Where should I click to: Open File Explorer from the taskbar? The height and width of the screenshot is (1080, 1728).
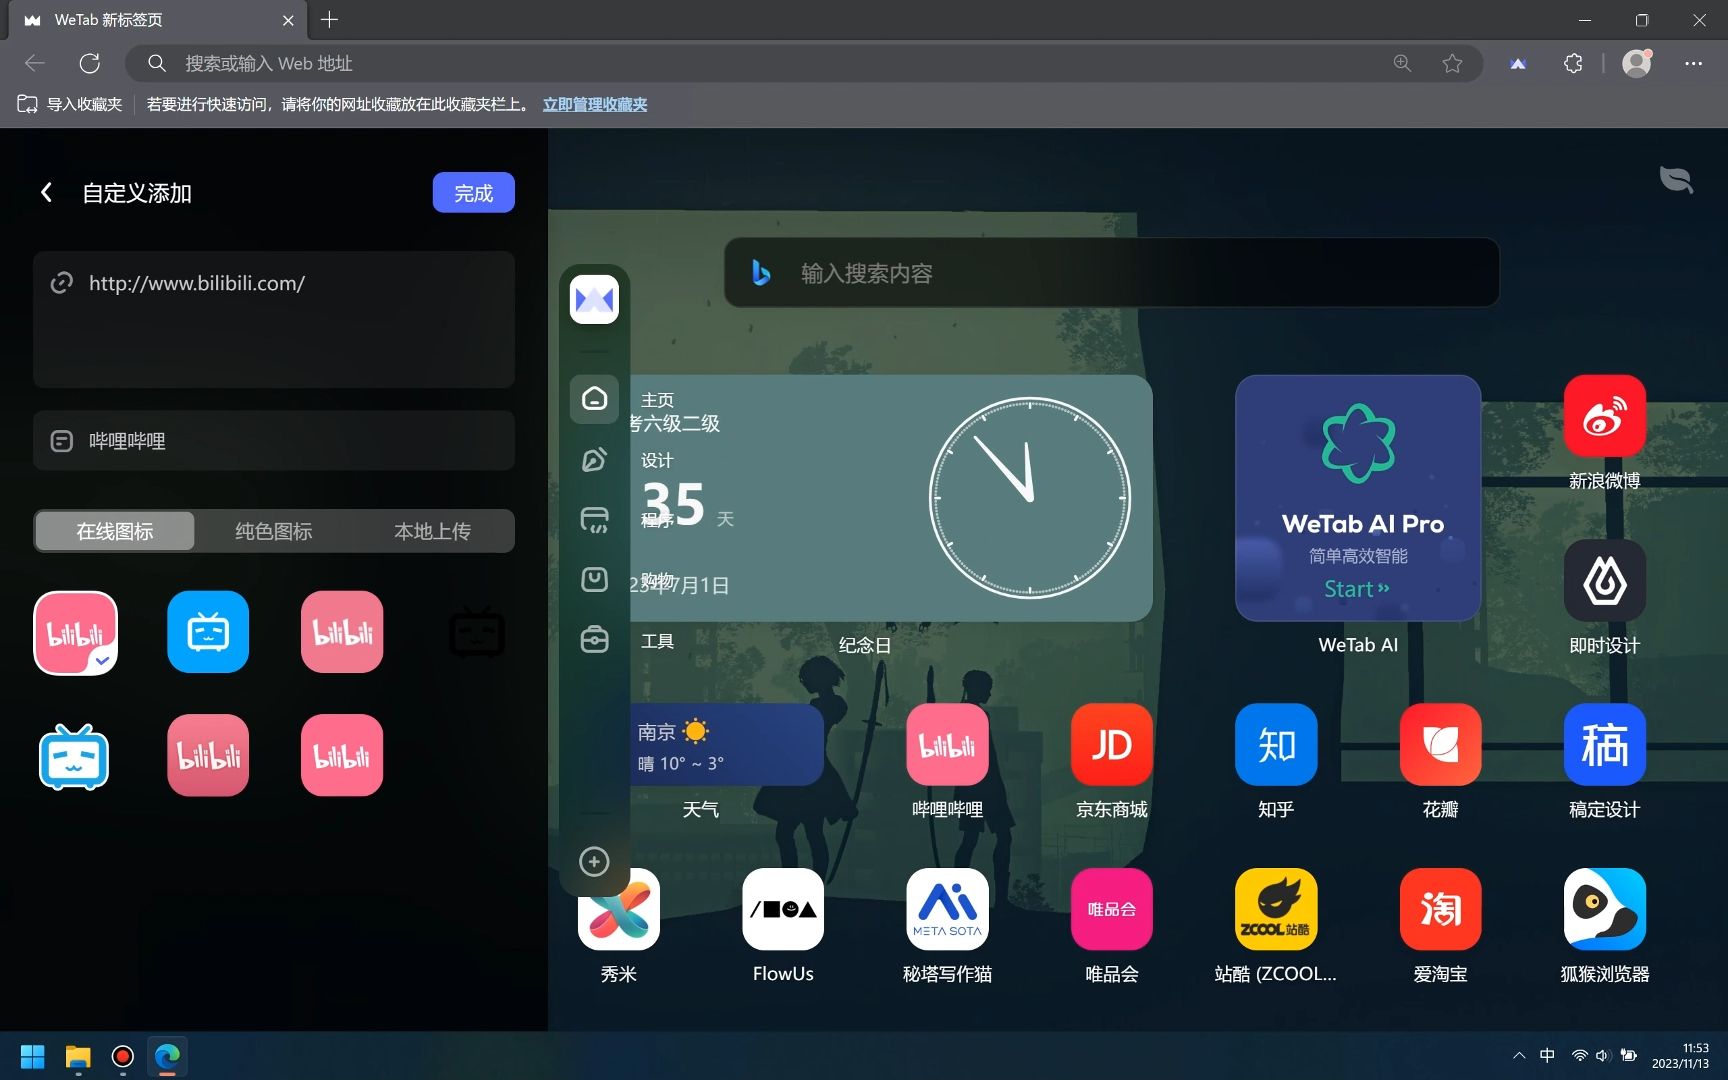[x=78, y=1056]
